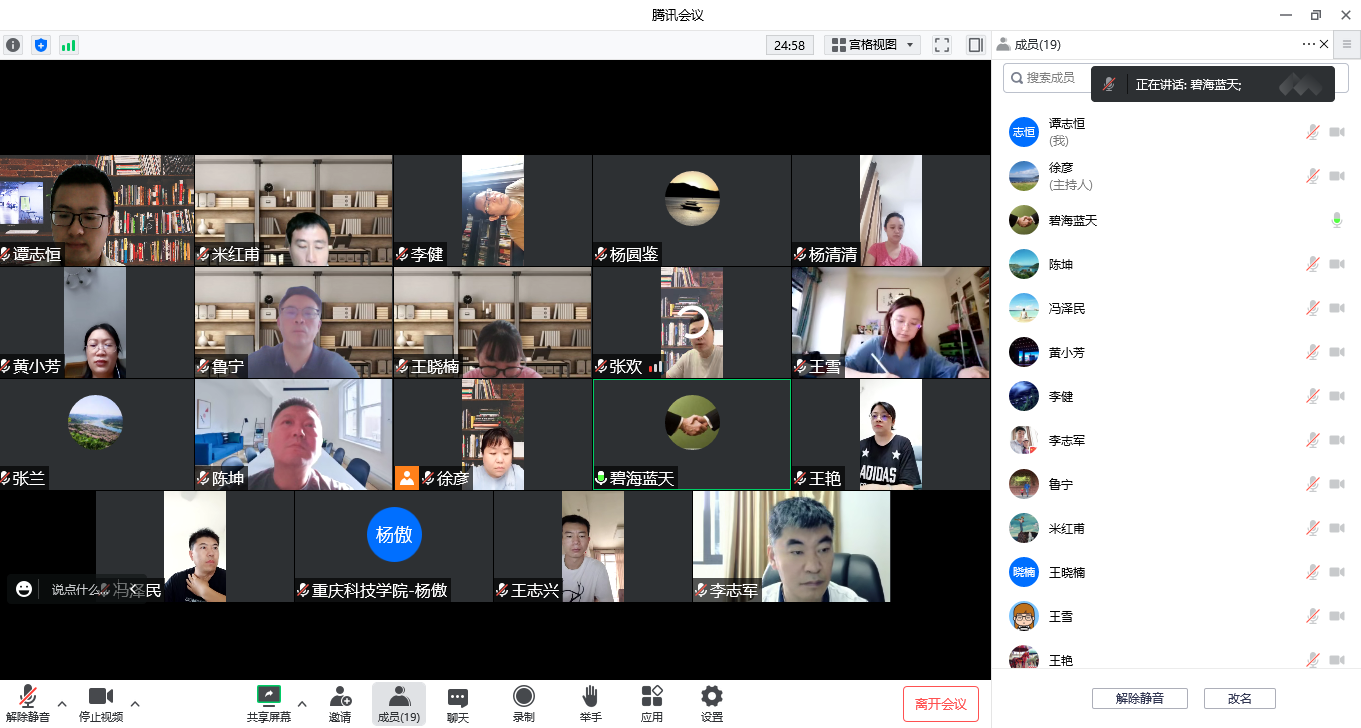Start 共享屏幕 screen sharing
The width and height of the screenshot is (1361, 728).
269,704
